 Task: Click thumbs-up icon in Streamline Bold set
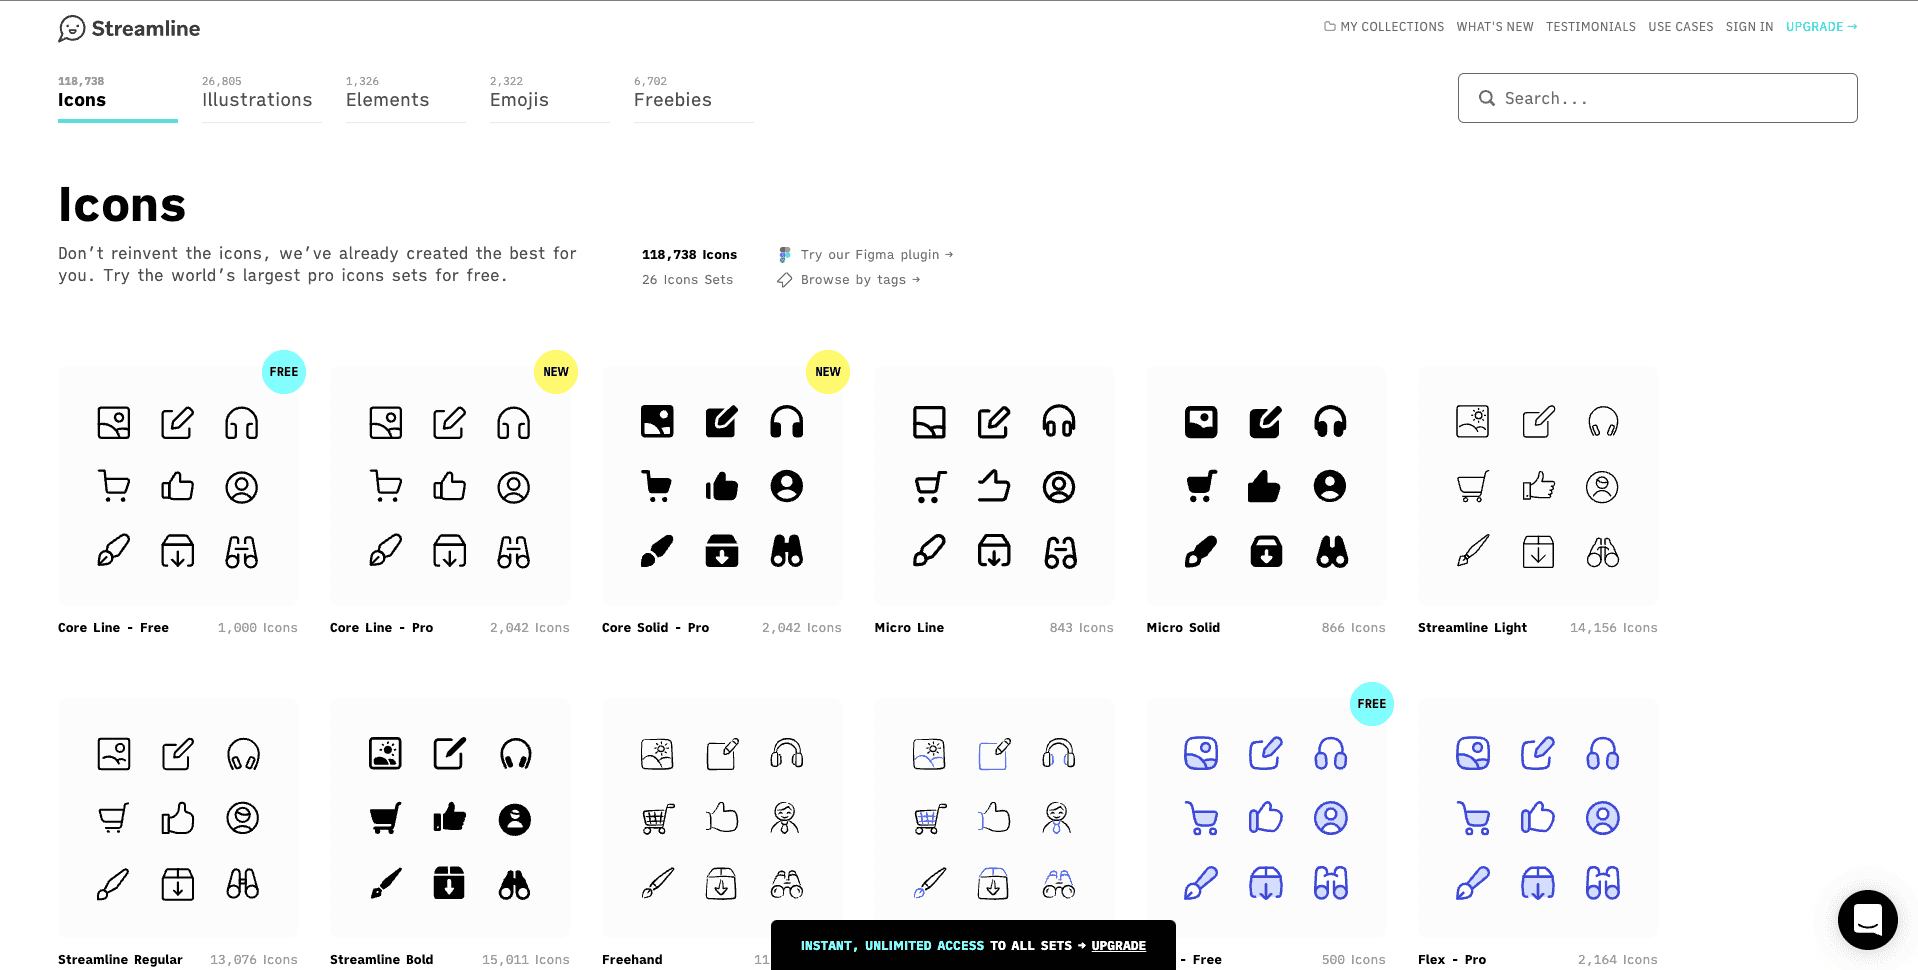click(450, 818)
